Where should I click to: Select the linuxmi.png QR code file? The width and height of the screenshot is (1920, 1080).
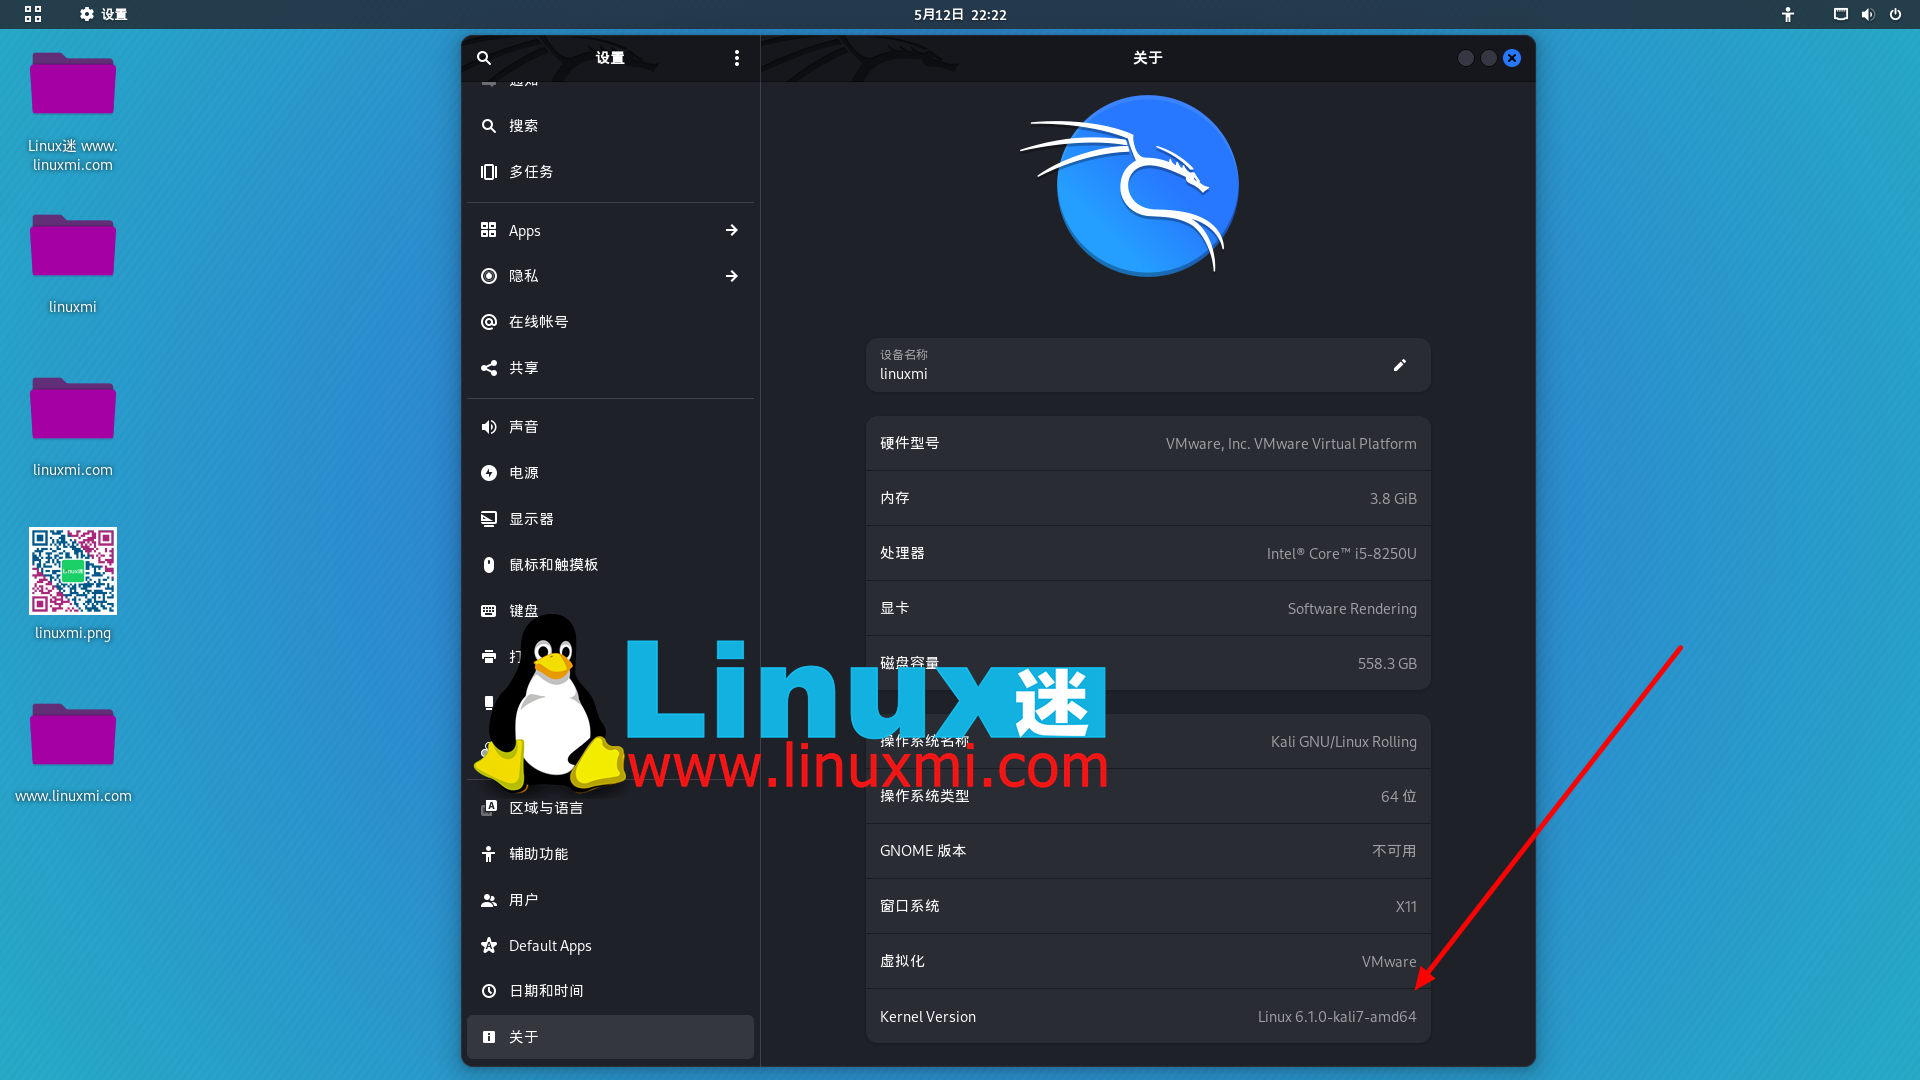73,584
